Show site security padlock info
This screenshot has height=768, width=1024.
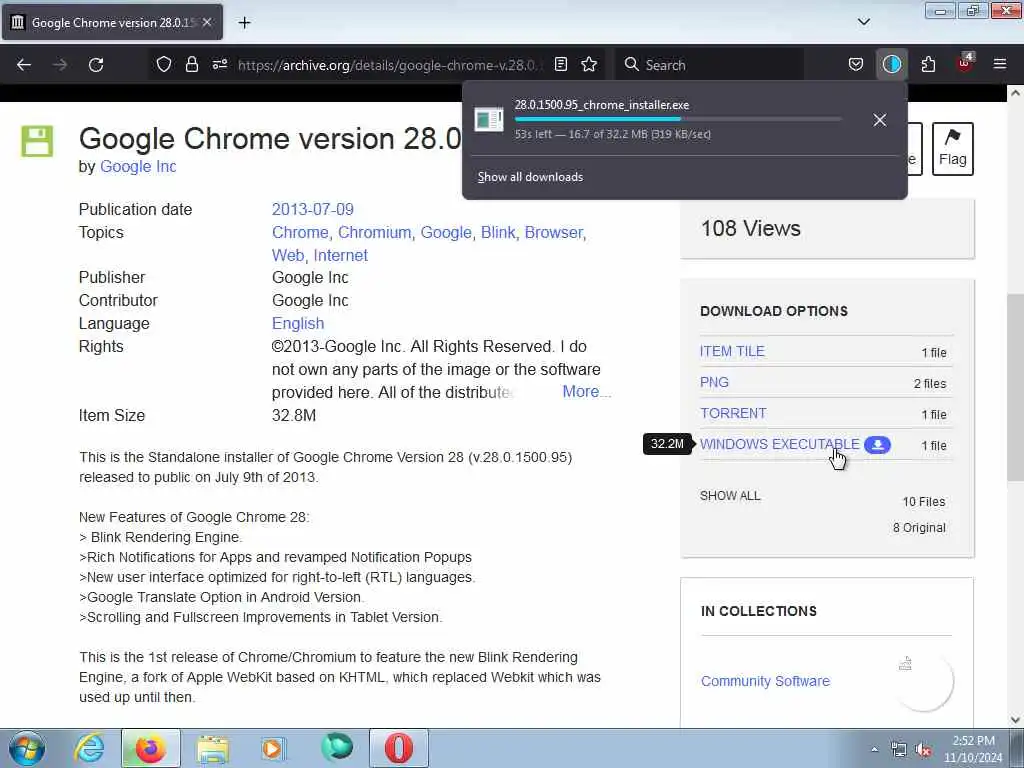(x=191, y=65)
